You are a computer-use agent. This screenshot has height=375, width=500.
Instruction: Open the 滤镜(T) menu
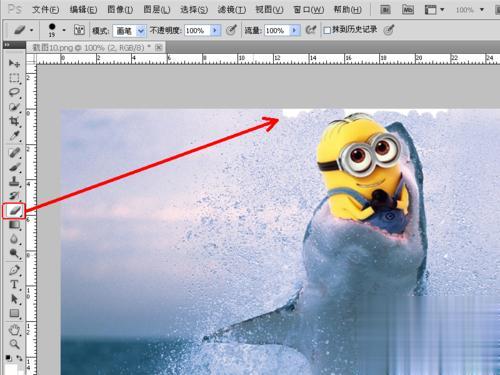point(232,10)
